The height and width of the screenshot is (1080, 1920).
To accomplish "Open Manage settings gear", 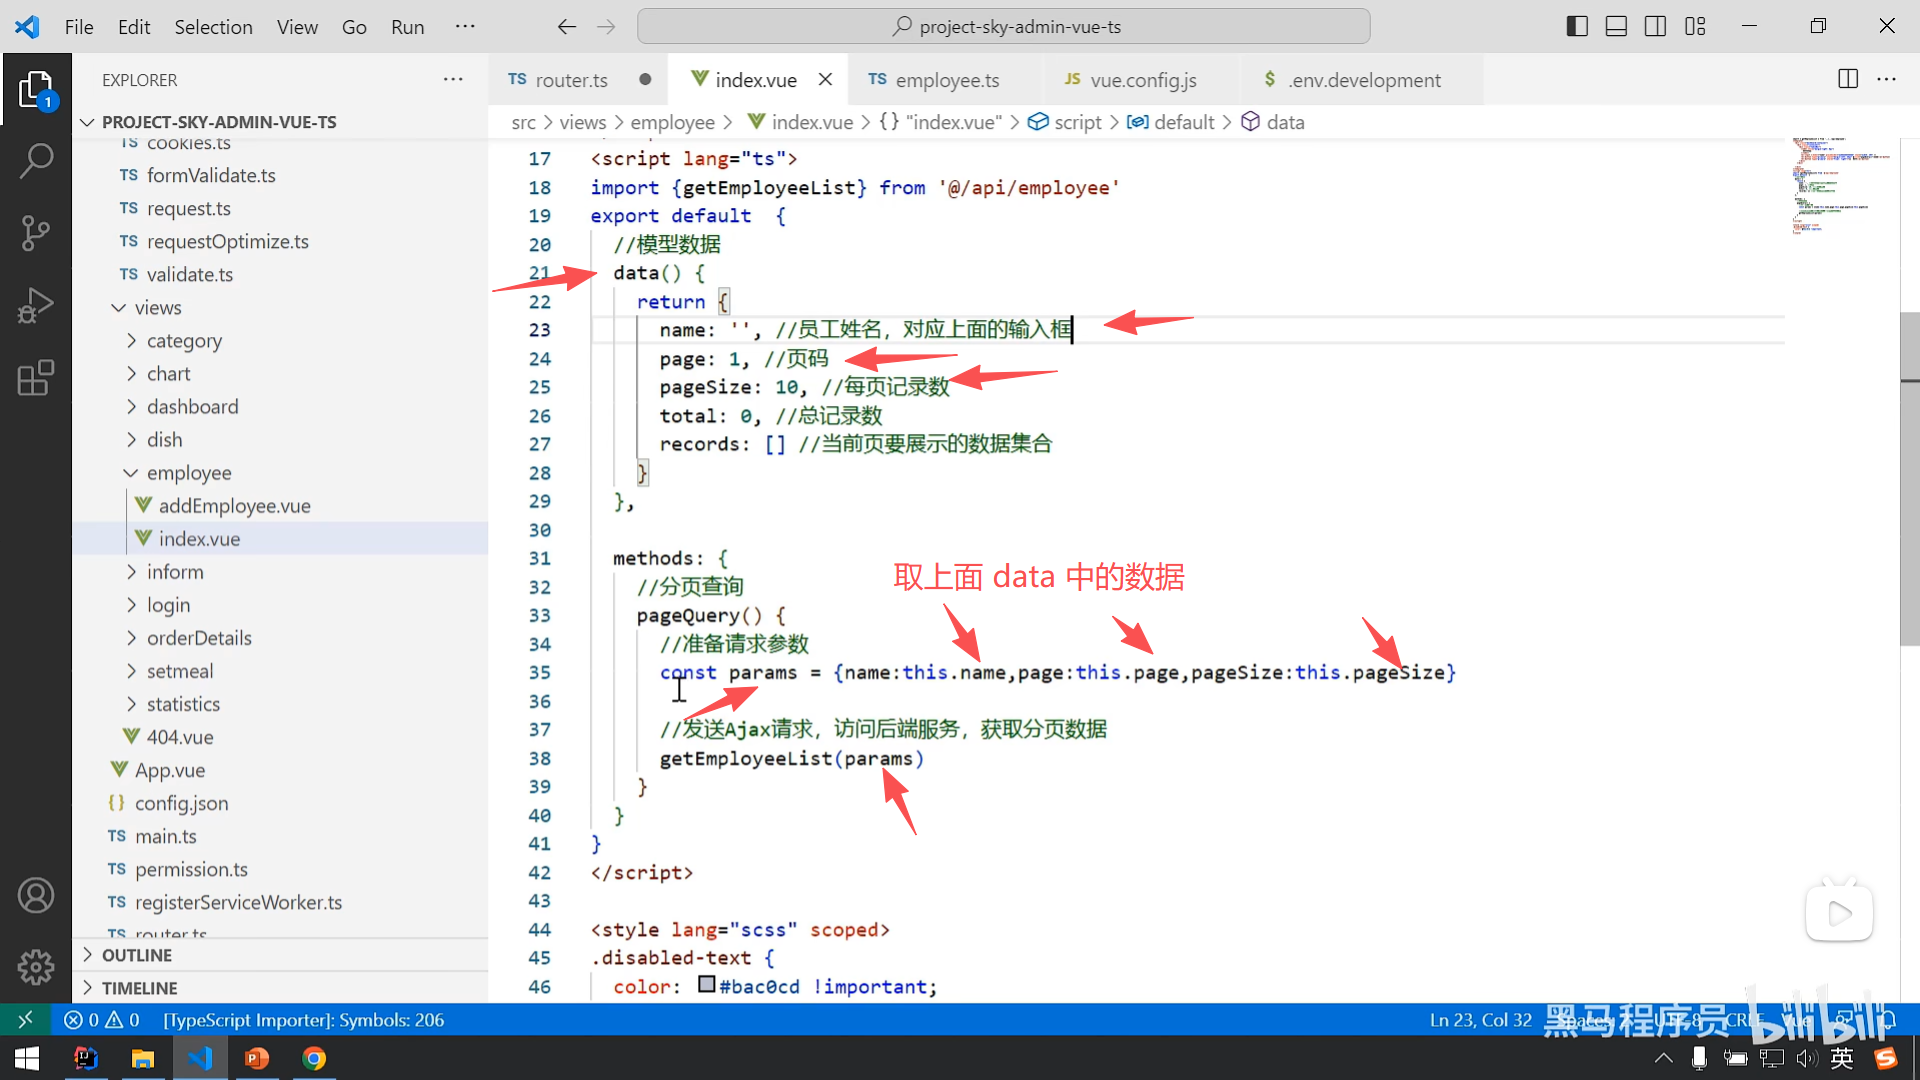I will [x=36, y=967].
